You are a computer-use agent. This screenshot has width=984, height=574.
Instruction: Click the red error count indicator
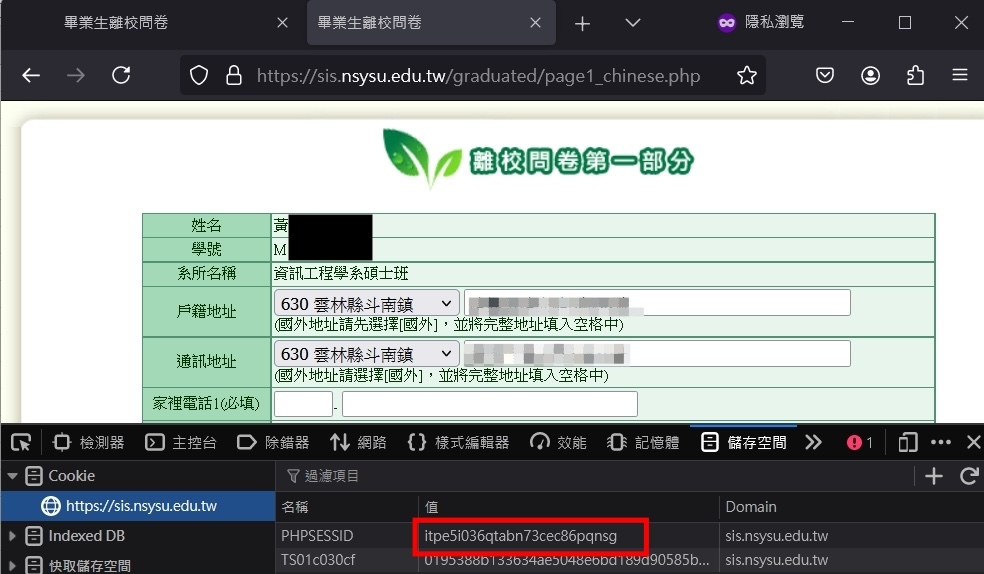pyautogui.click(x=860, y=443)
